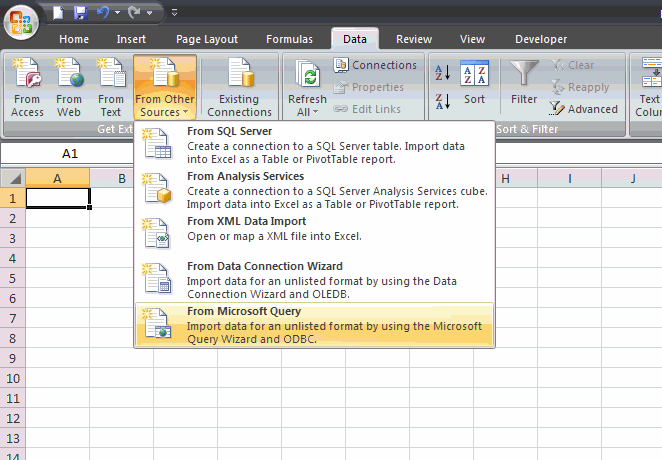Customize the Quick Access Toolbar dropdown
Image resolution: width=662 pixels, height=460 pixels.
point(174,13)
